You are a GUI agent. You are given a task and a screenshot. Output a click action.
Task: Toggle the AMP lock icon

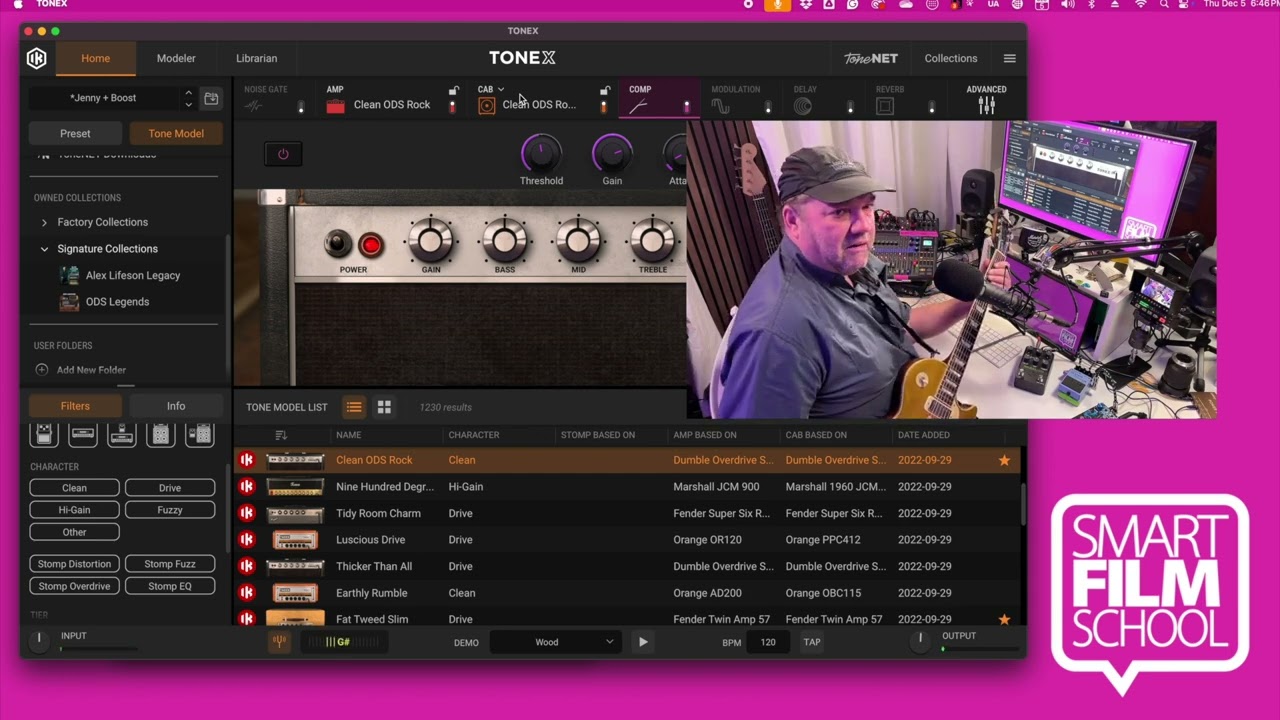pos(453,90)
